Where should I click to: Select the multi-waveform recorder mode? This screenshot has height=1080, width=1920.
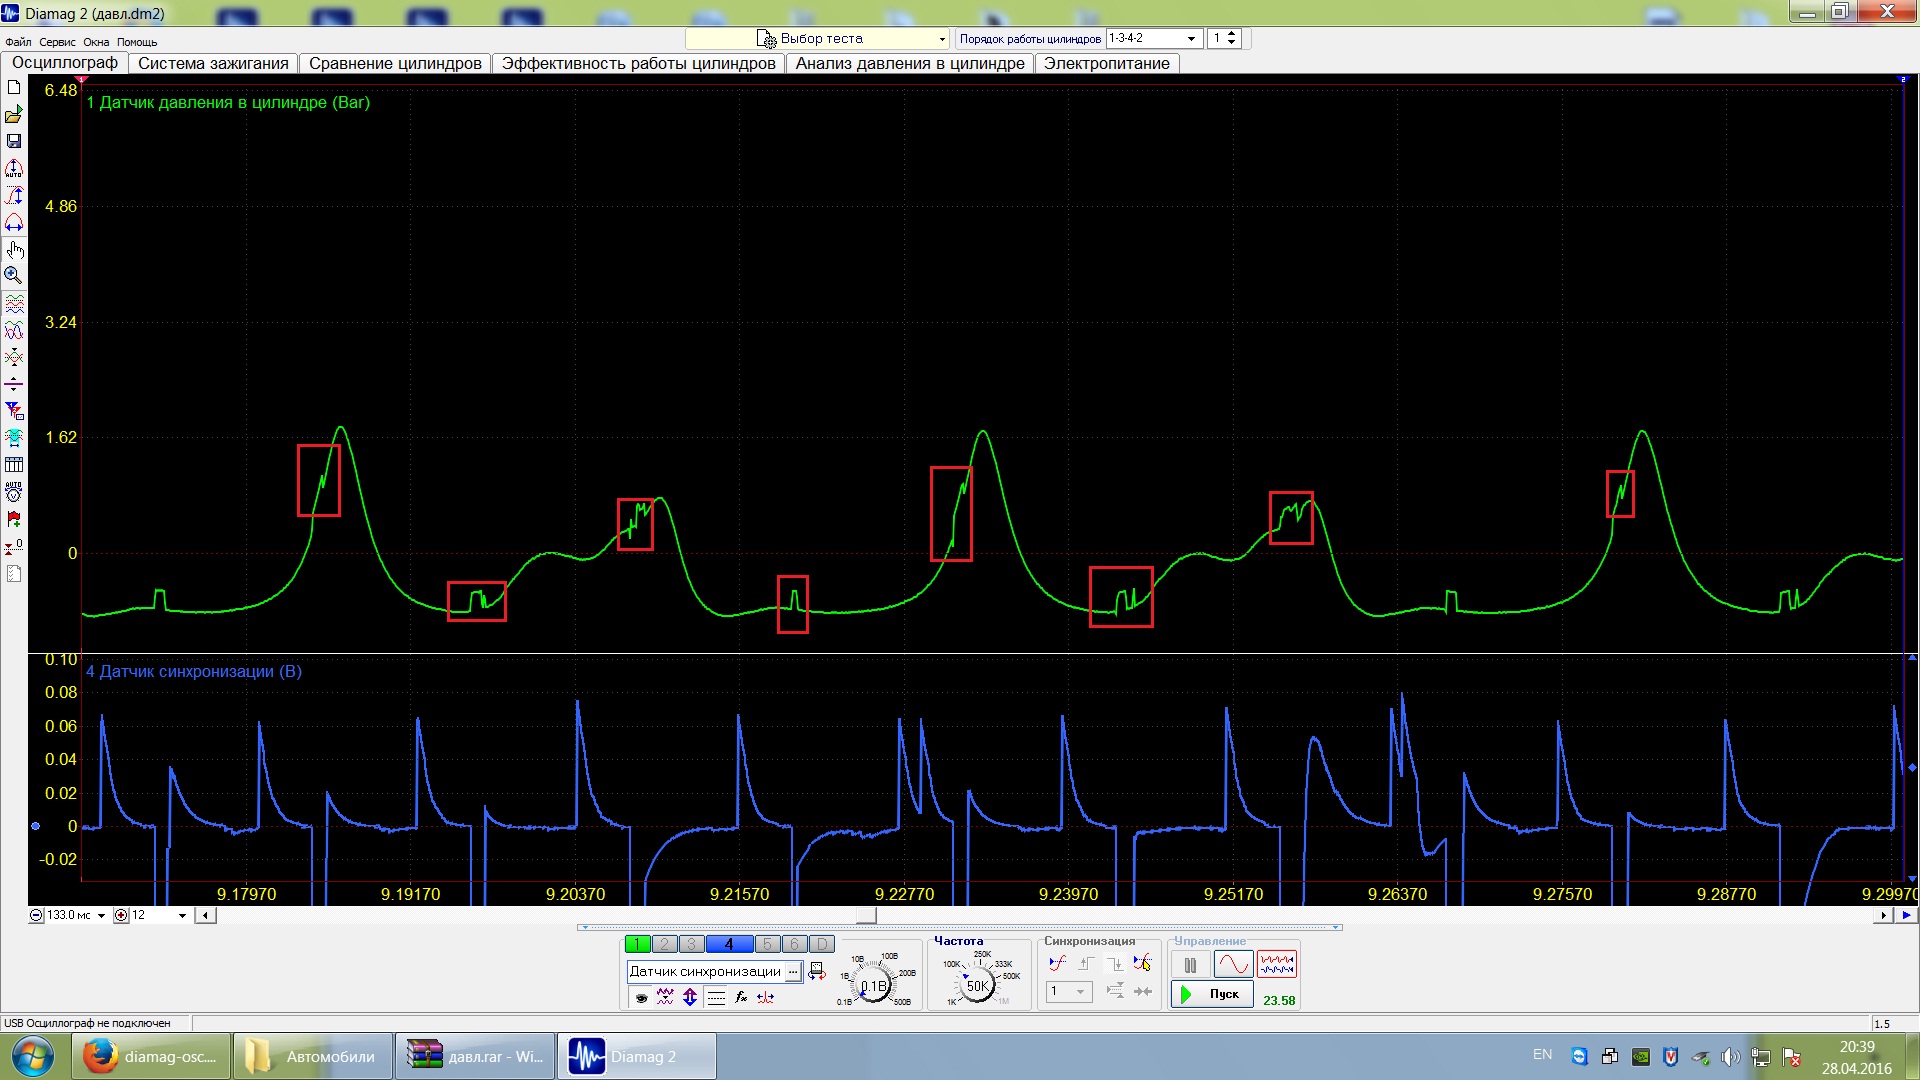pyautogui.click(x=1277, y=965)
